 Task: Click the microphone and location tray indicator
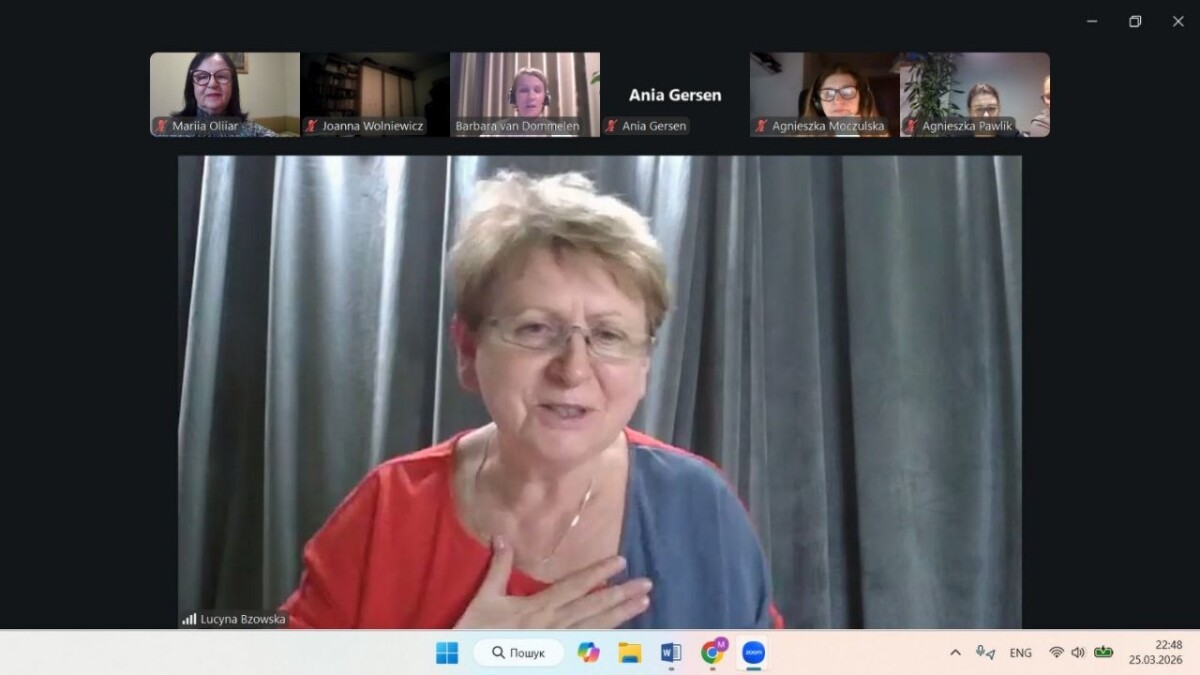985,652
